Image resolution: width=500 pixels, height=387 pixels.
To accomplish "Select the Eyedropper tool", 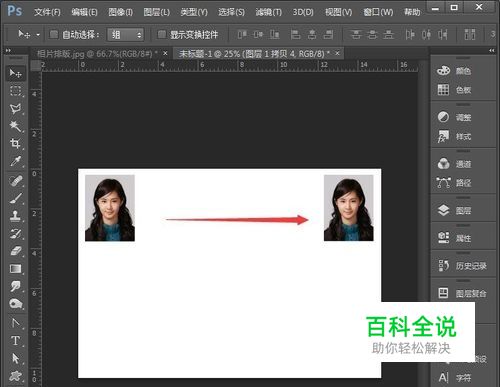I will [x=15, y=161].
